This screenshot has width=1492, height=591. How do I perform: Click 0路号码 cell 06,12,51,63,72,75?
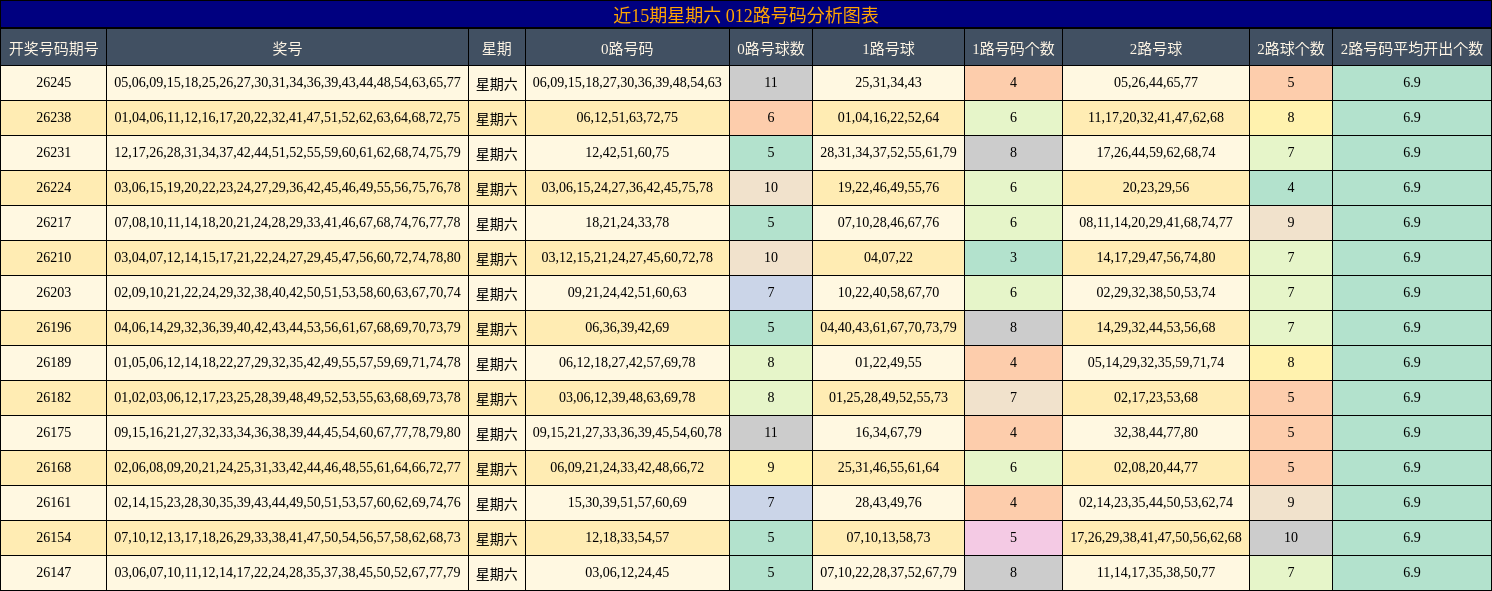coord(627,118)
